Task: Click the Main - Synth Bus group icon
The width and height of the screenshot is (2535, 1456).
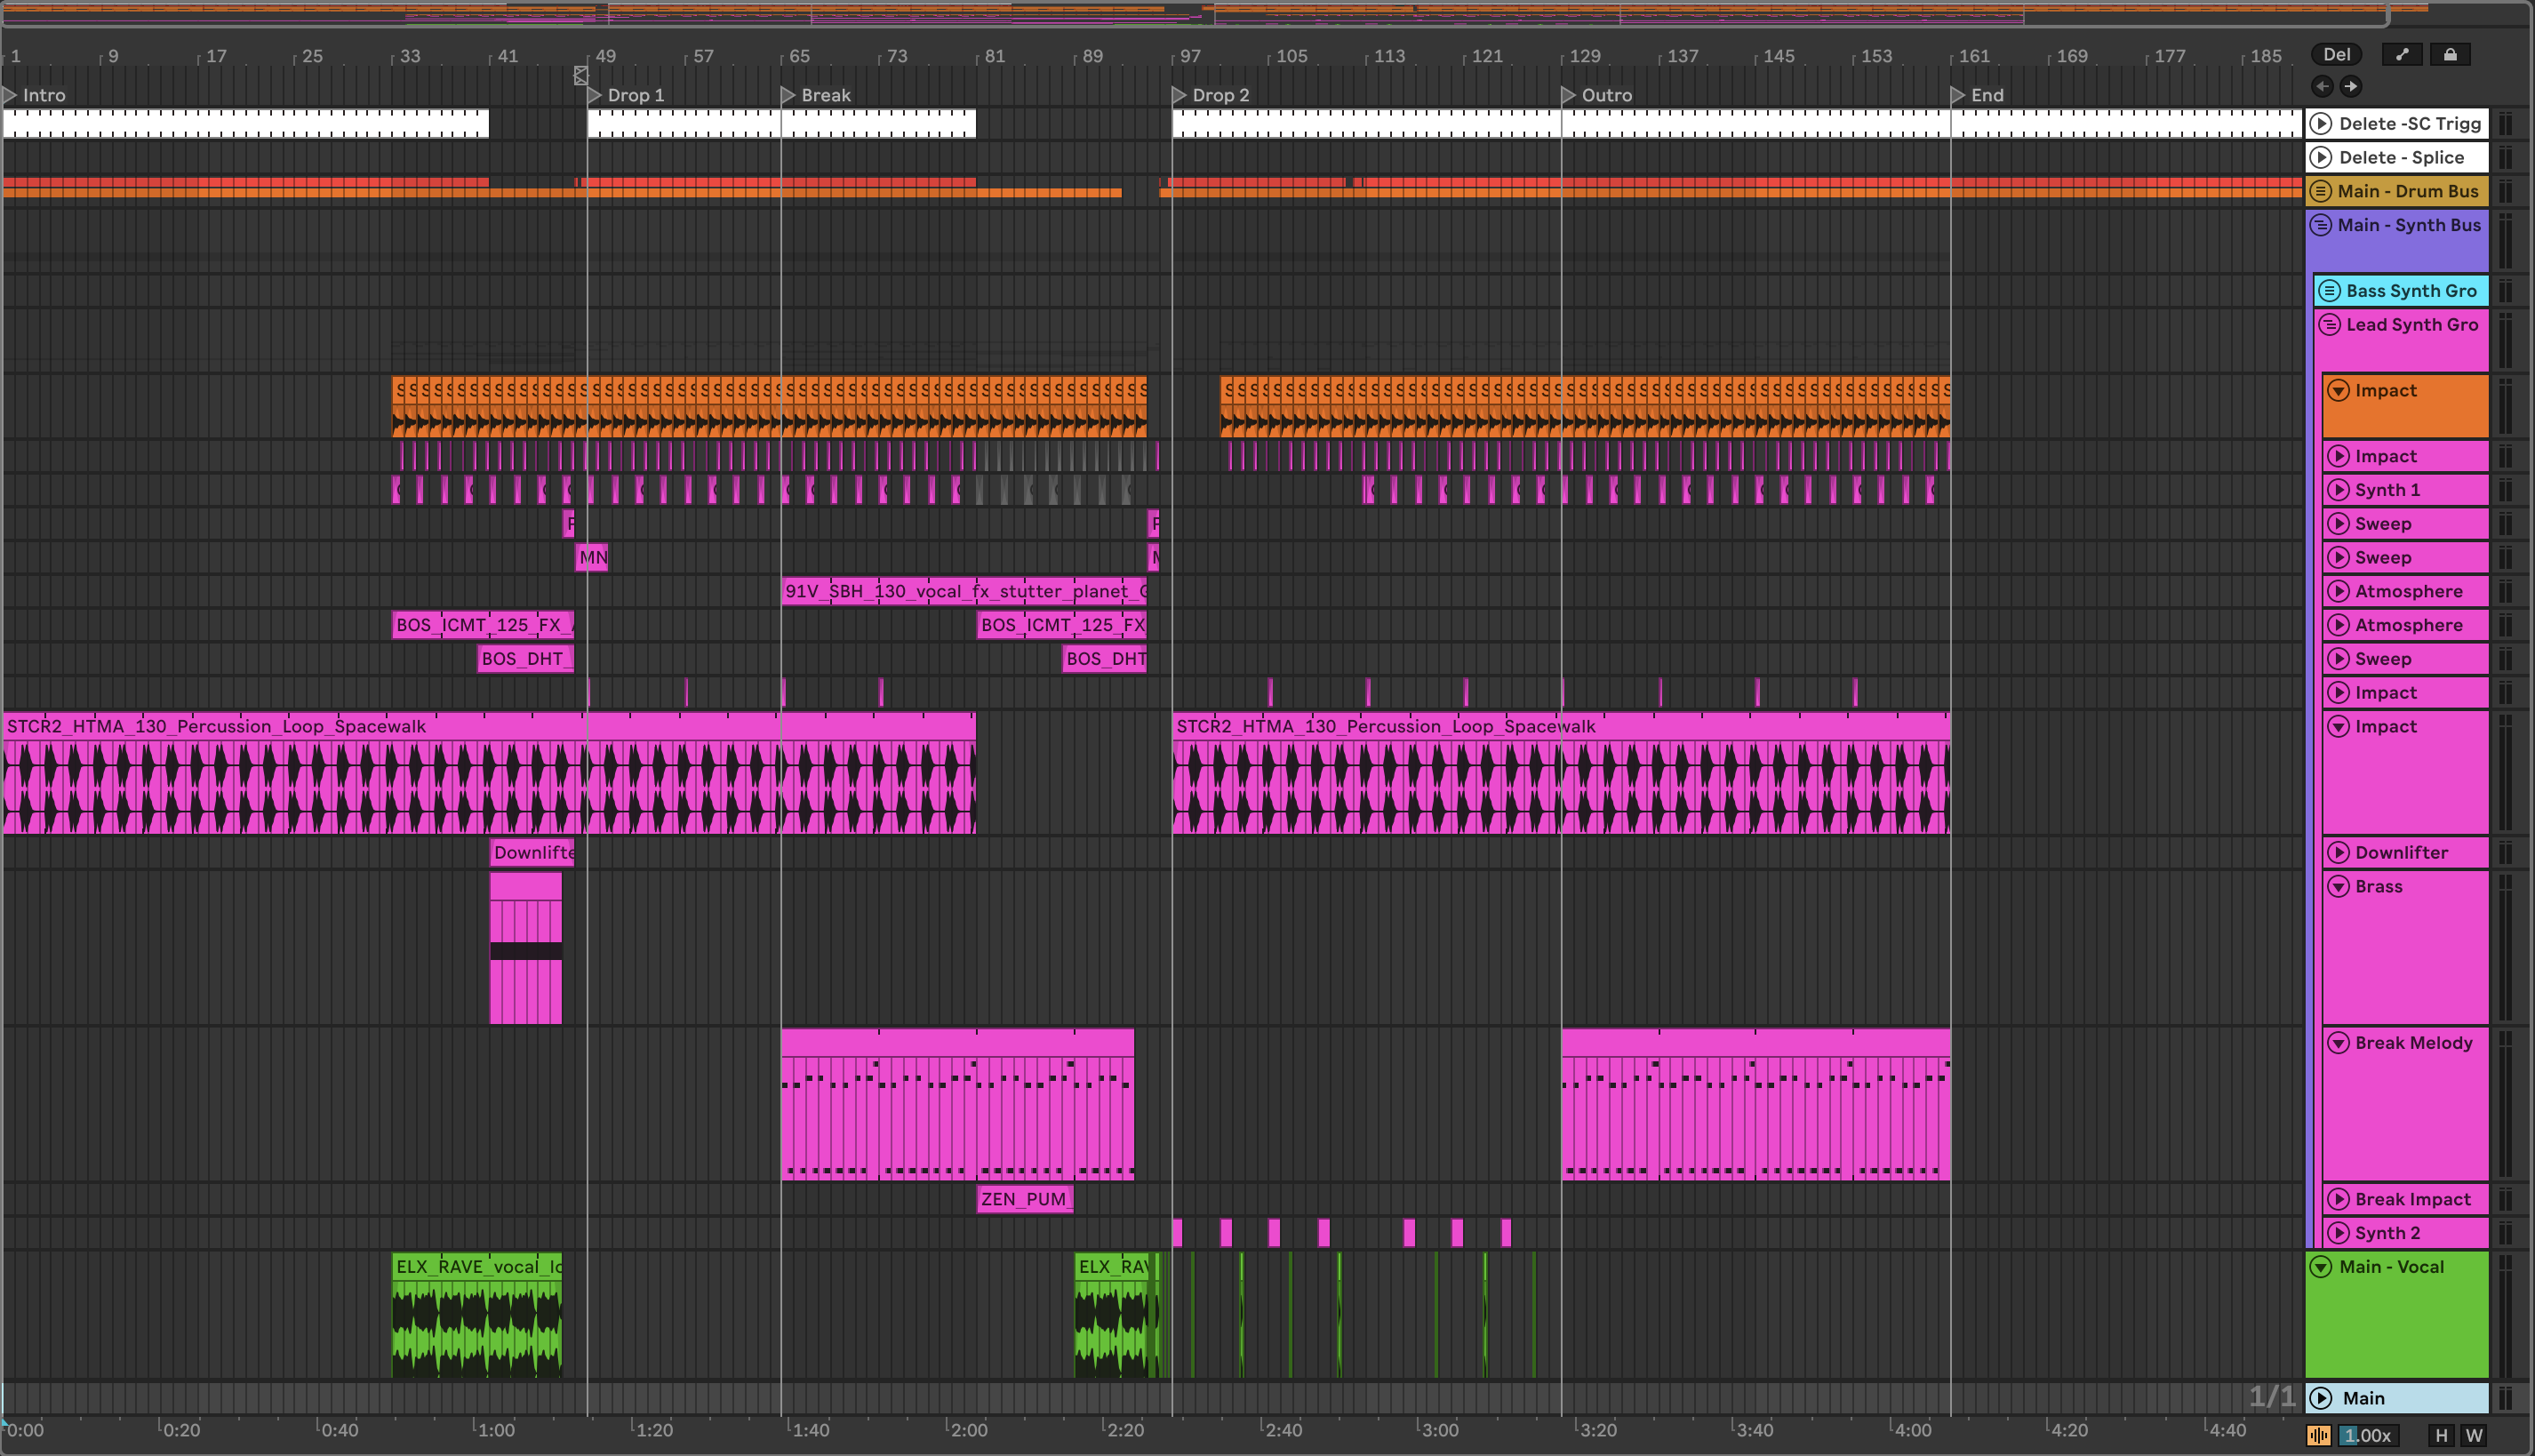Action: coord(2321,225)
